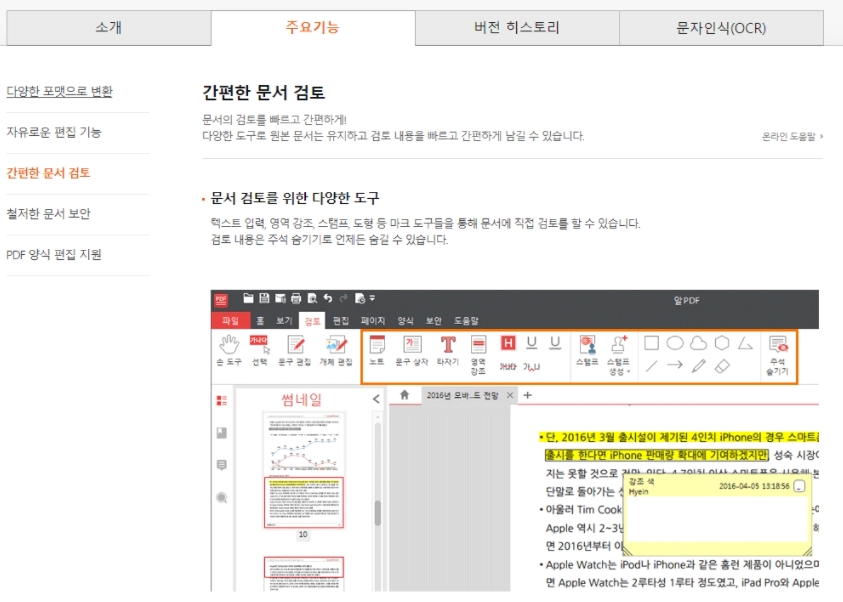The image size is (843, 602).
Task: Select the 타자기 typewriter tool
Action: pyautogui.click(x=448, y=350)
